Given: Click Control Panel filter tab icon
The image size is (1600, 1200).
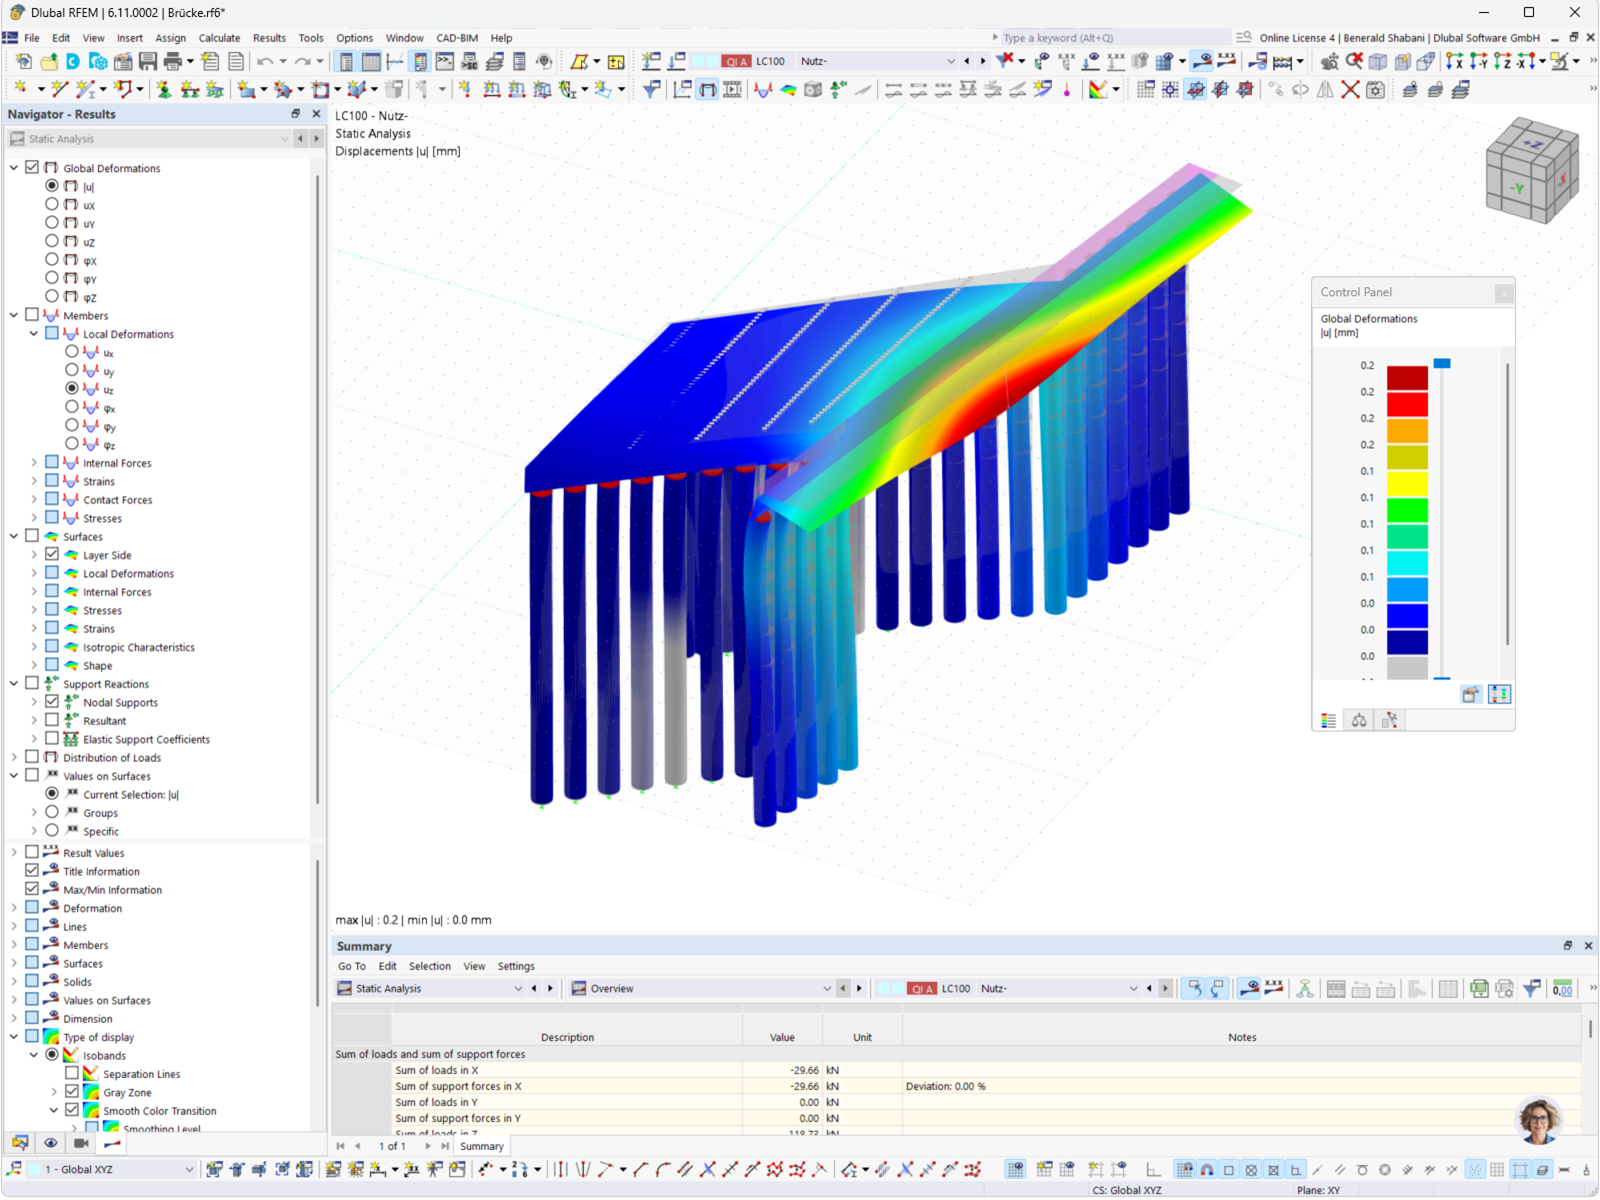Looking at the screenshot, I should point(1390,720).
